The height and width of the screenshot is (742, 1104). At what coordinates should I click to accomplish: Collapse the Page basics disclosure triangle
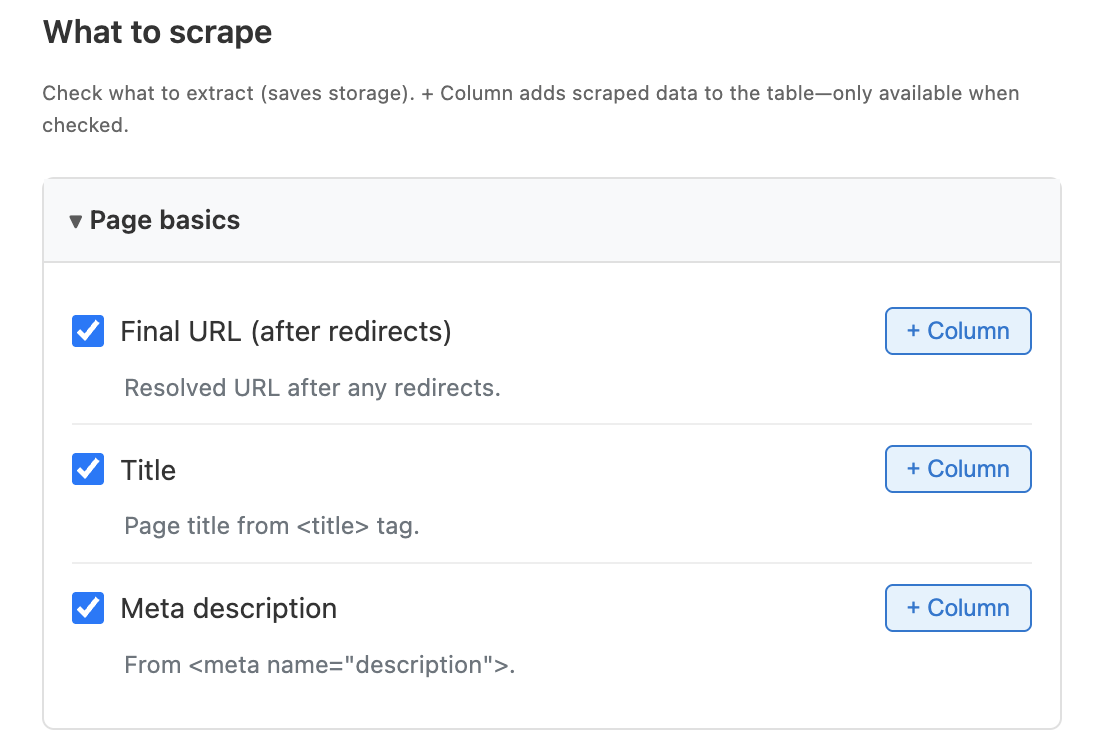tap(75, 221)
